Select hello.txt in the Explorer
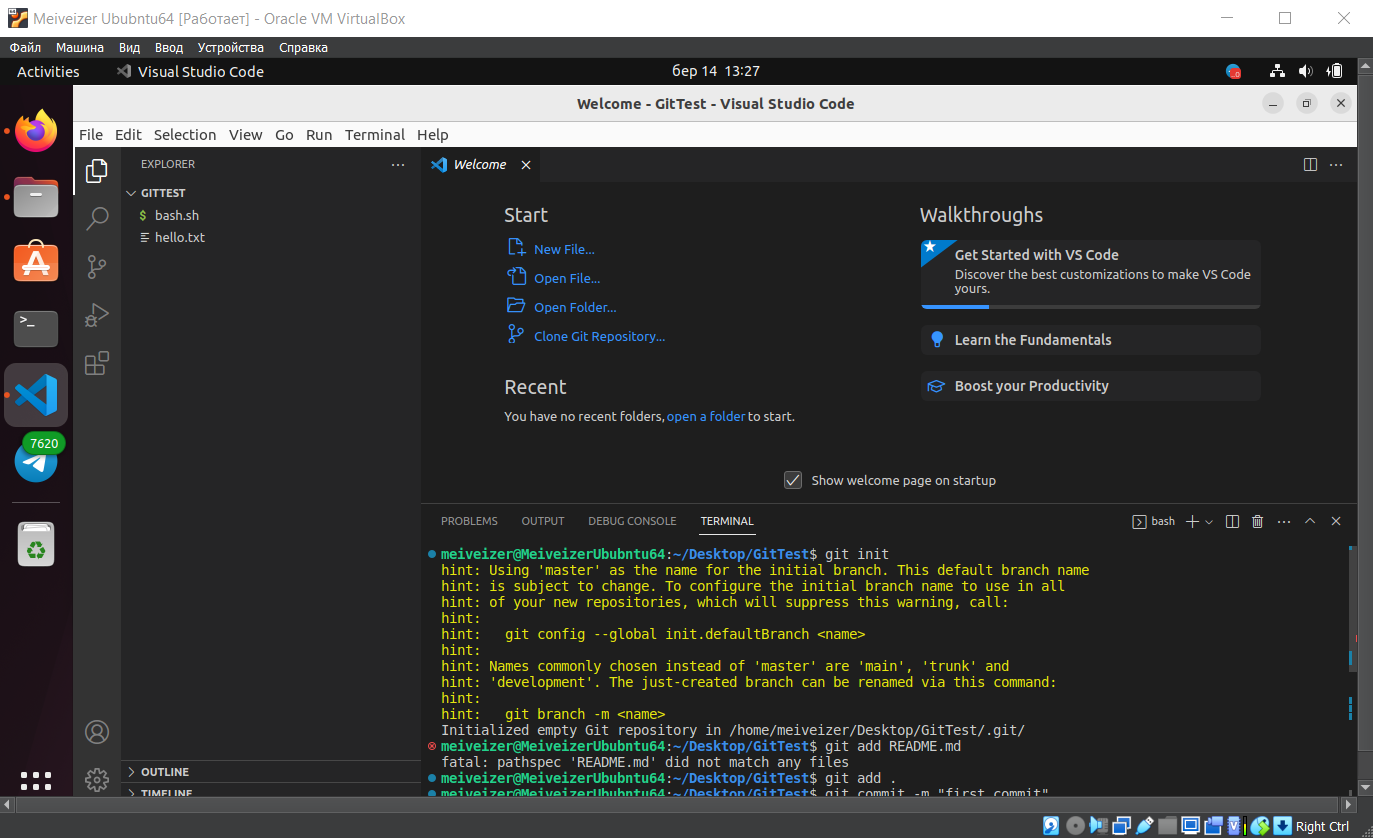The height and width of the screenshot is (838, 1373). tap(180, 237)
